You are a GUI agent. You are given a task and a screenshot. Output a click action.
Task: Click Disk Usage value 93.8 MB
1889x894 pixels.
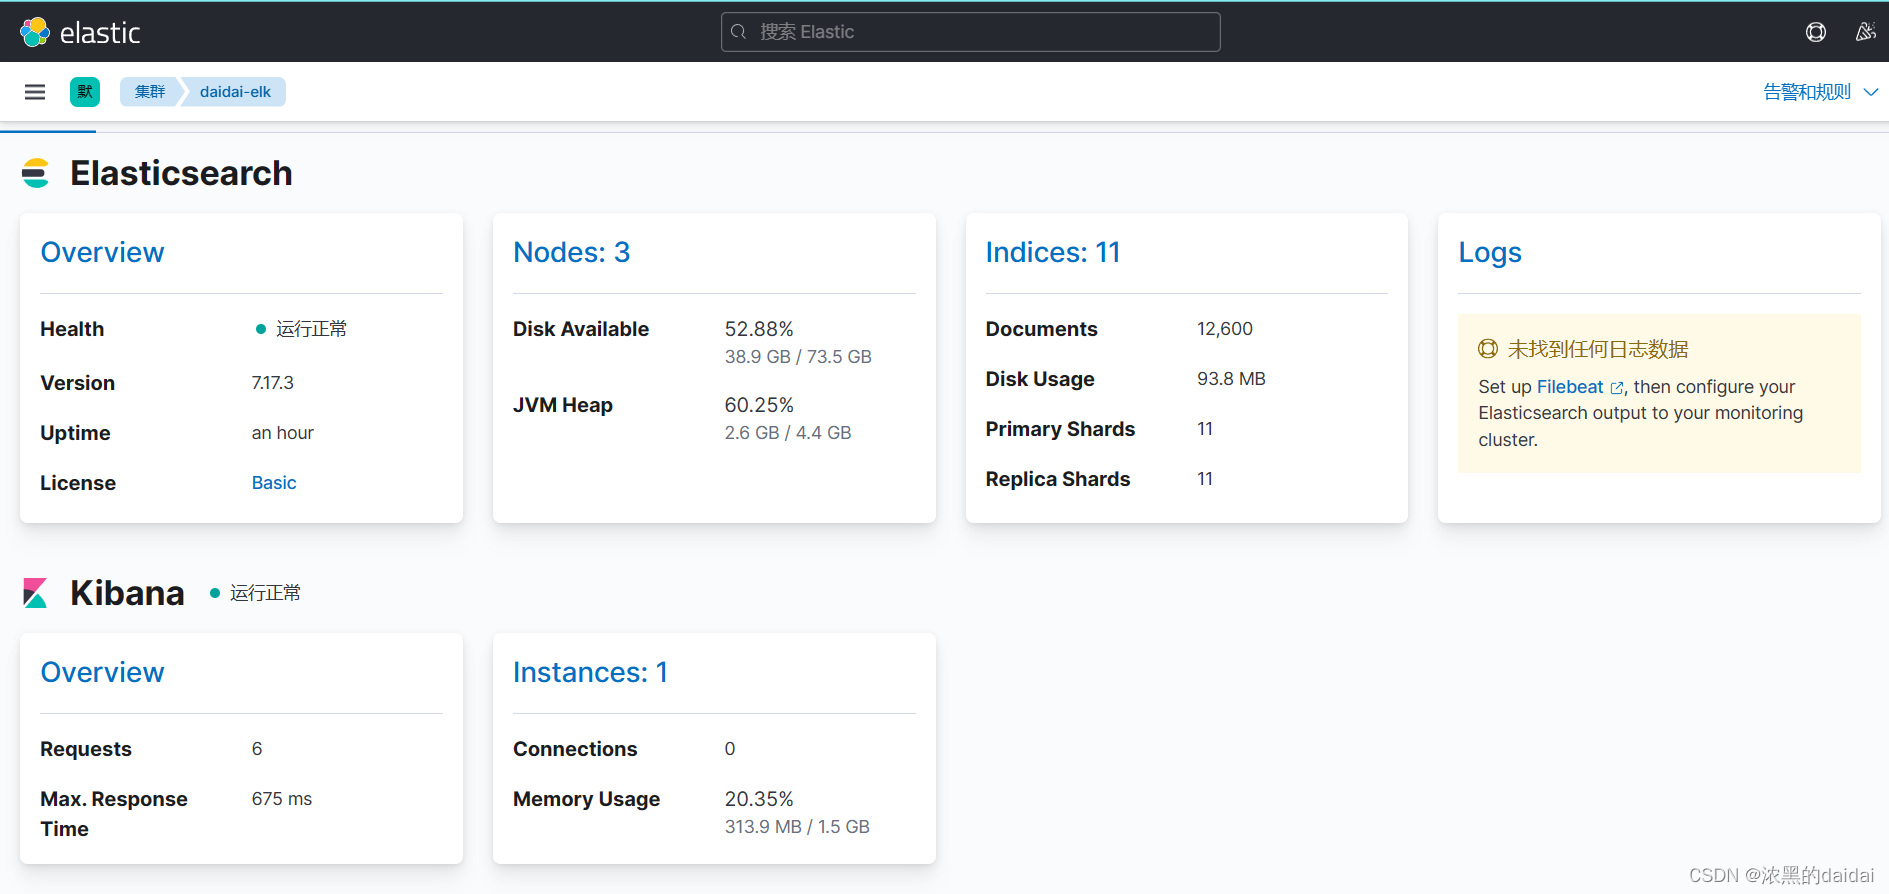point(1231,379)
